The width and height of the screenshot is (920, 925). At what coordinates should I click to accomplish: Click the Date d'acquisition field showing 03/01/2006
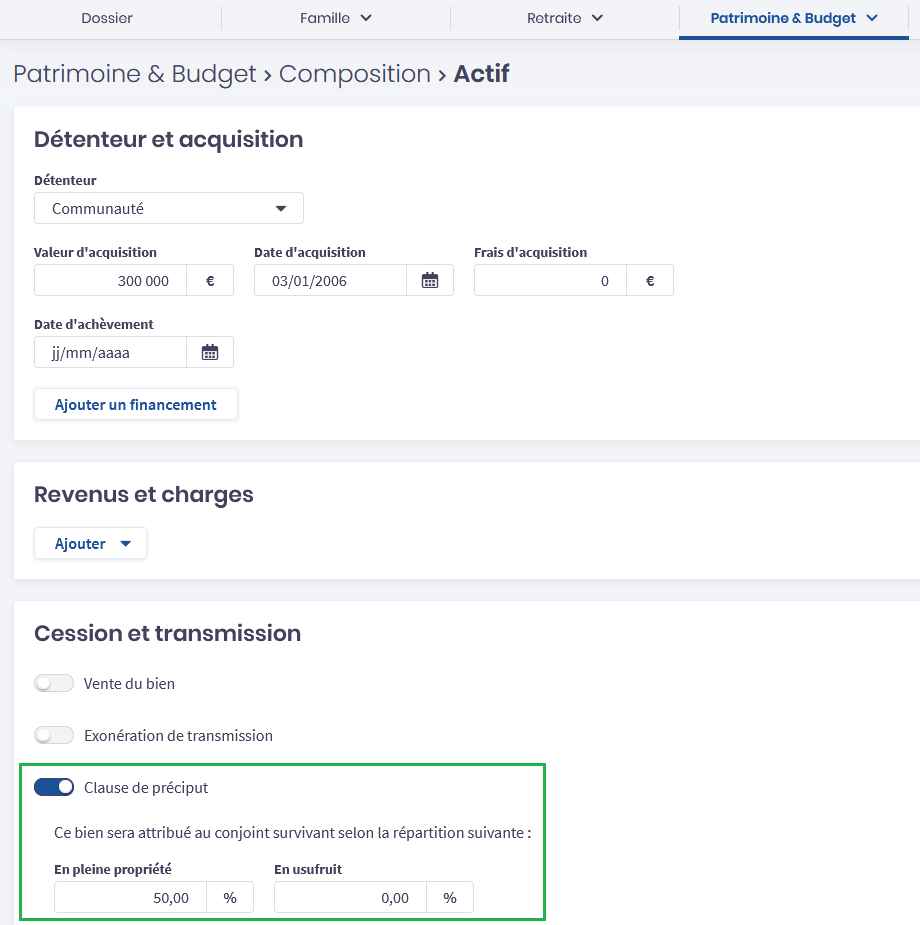coord(330,281)
